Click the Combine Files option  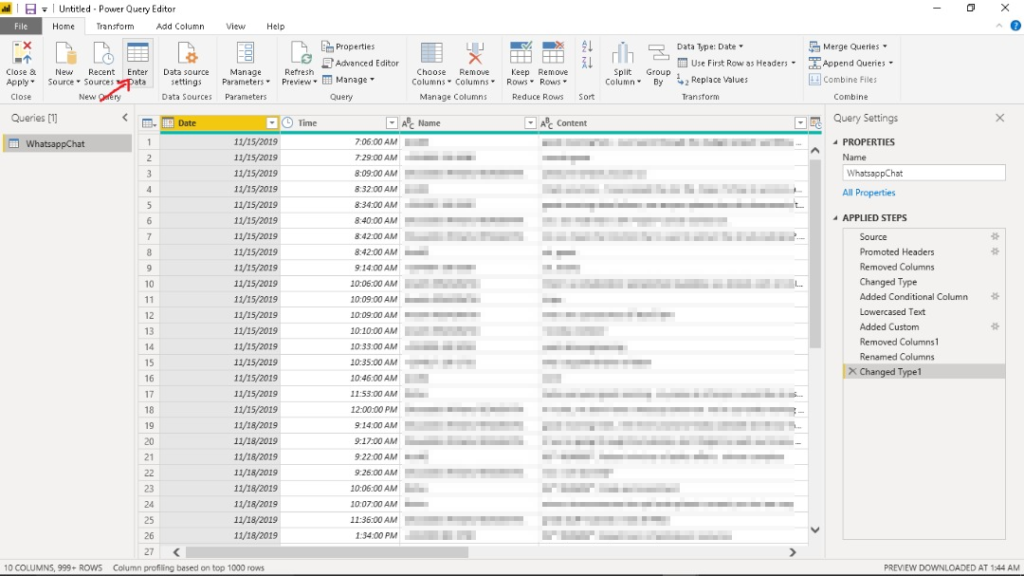(x=843, y=80)
